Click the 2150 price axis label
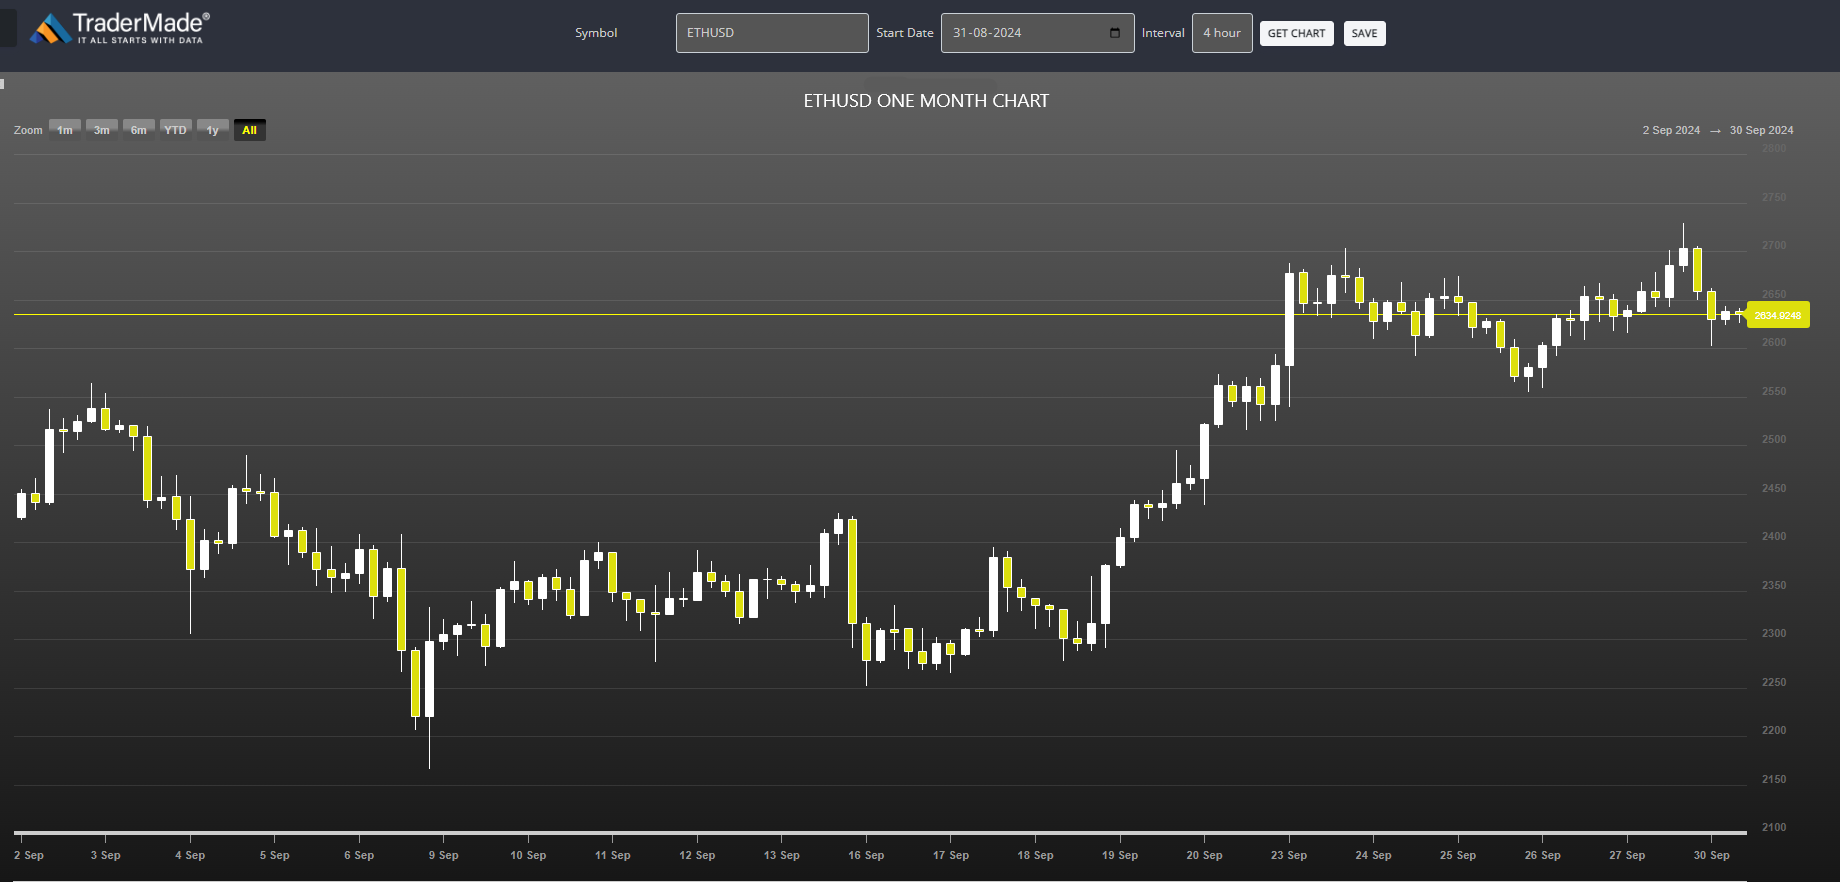This screenshot has width=1840, height=882. pyautogui.click(x=1774, y=779)
